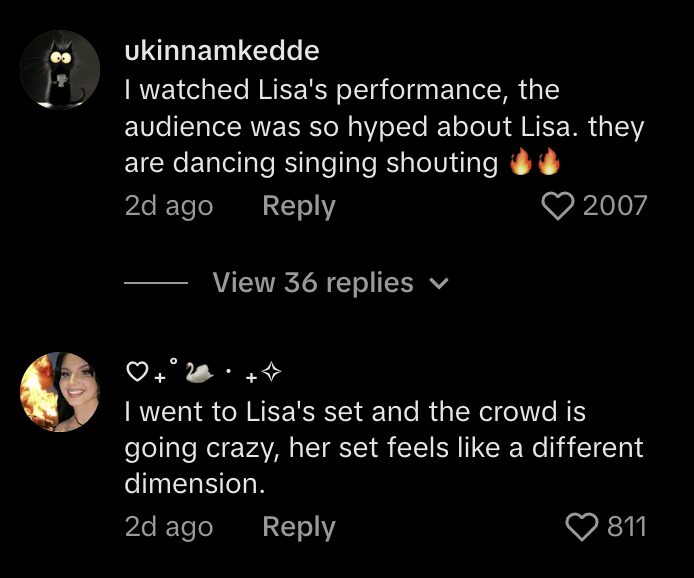Tap the heart on the 811-like comment

(582, 526)
